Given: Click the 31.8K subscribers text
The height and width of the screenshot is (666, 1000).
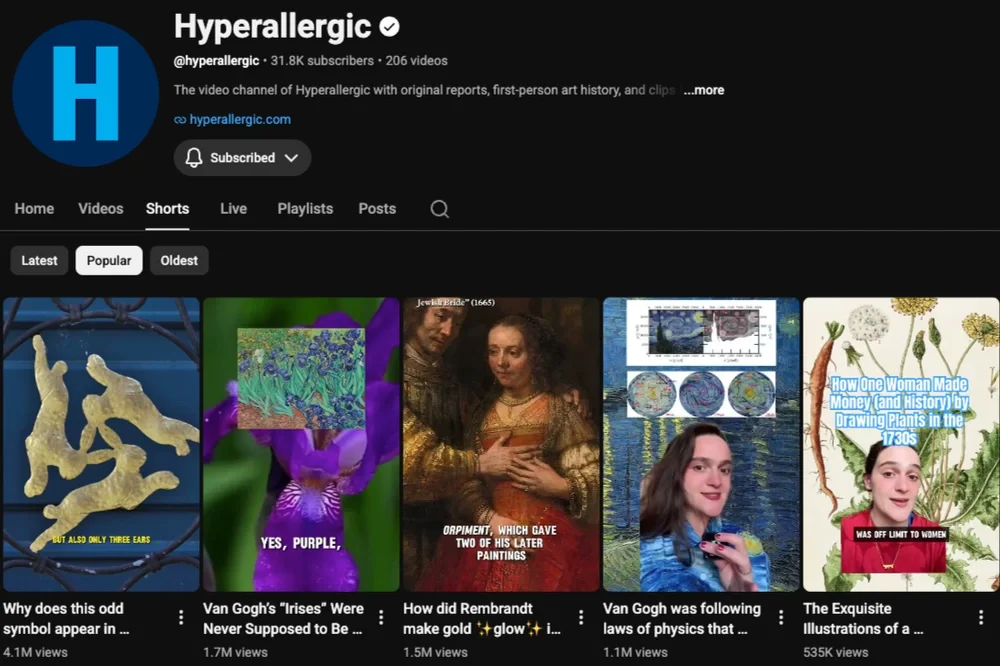Looking at the screenshot, I should (x=322, y=61).
